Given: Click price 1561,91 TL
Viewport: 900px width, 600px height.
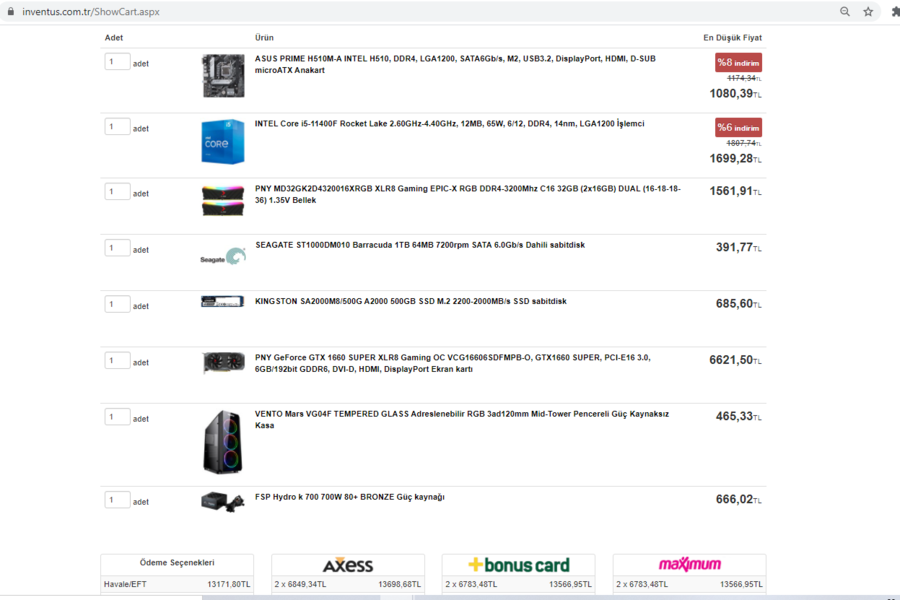Looking at the screenshot, I should click(x=735, y=191).
